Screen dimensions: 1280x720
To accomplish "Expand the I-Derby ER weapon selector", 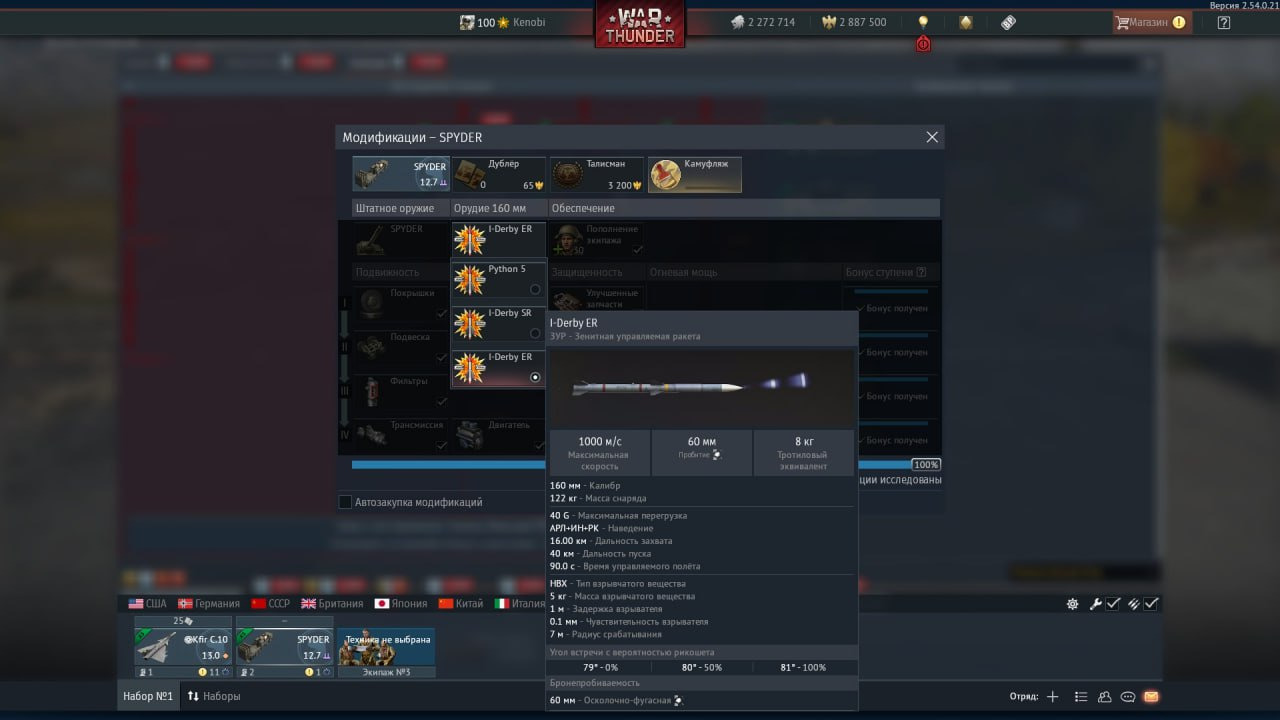I will 498,240.
